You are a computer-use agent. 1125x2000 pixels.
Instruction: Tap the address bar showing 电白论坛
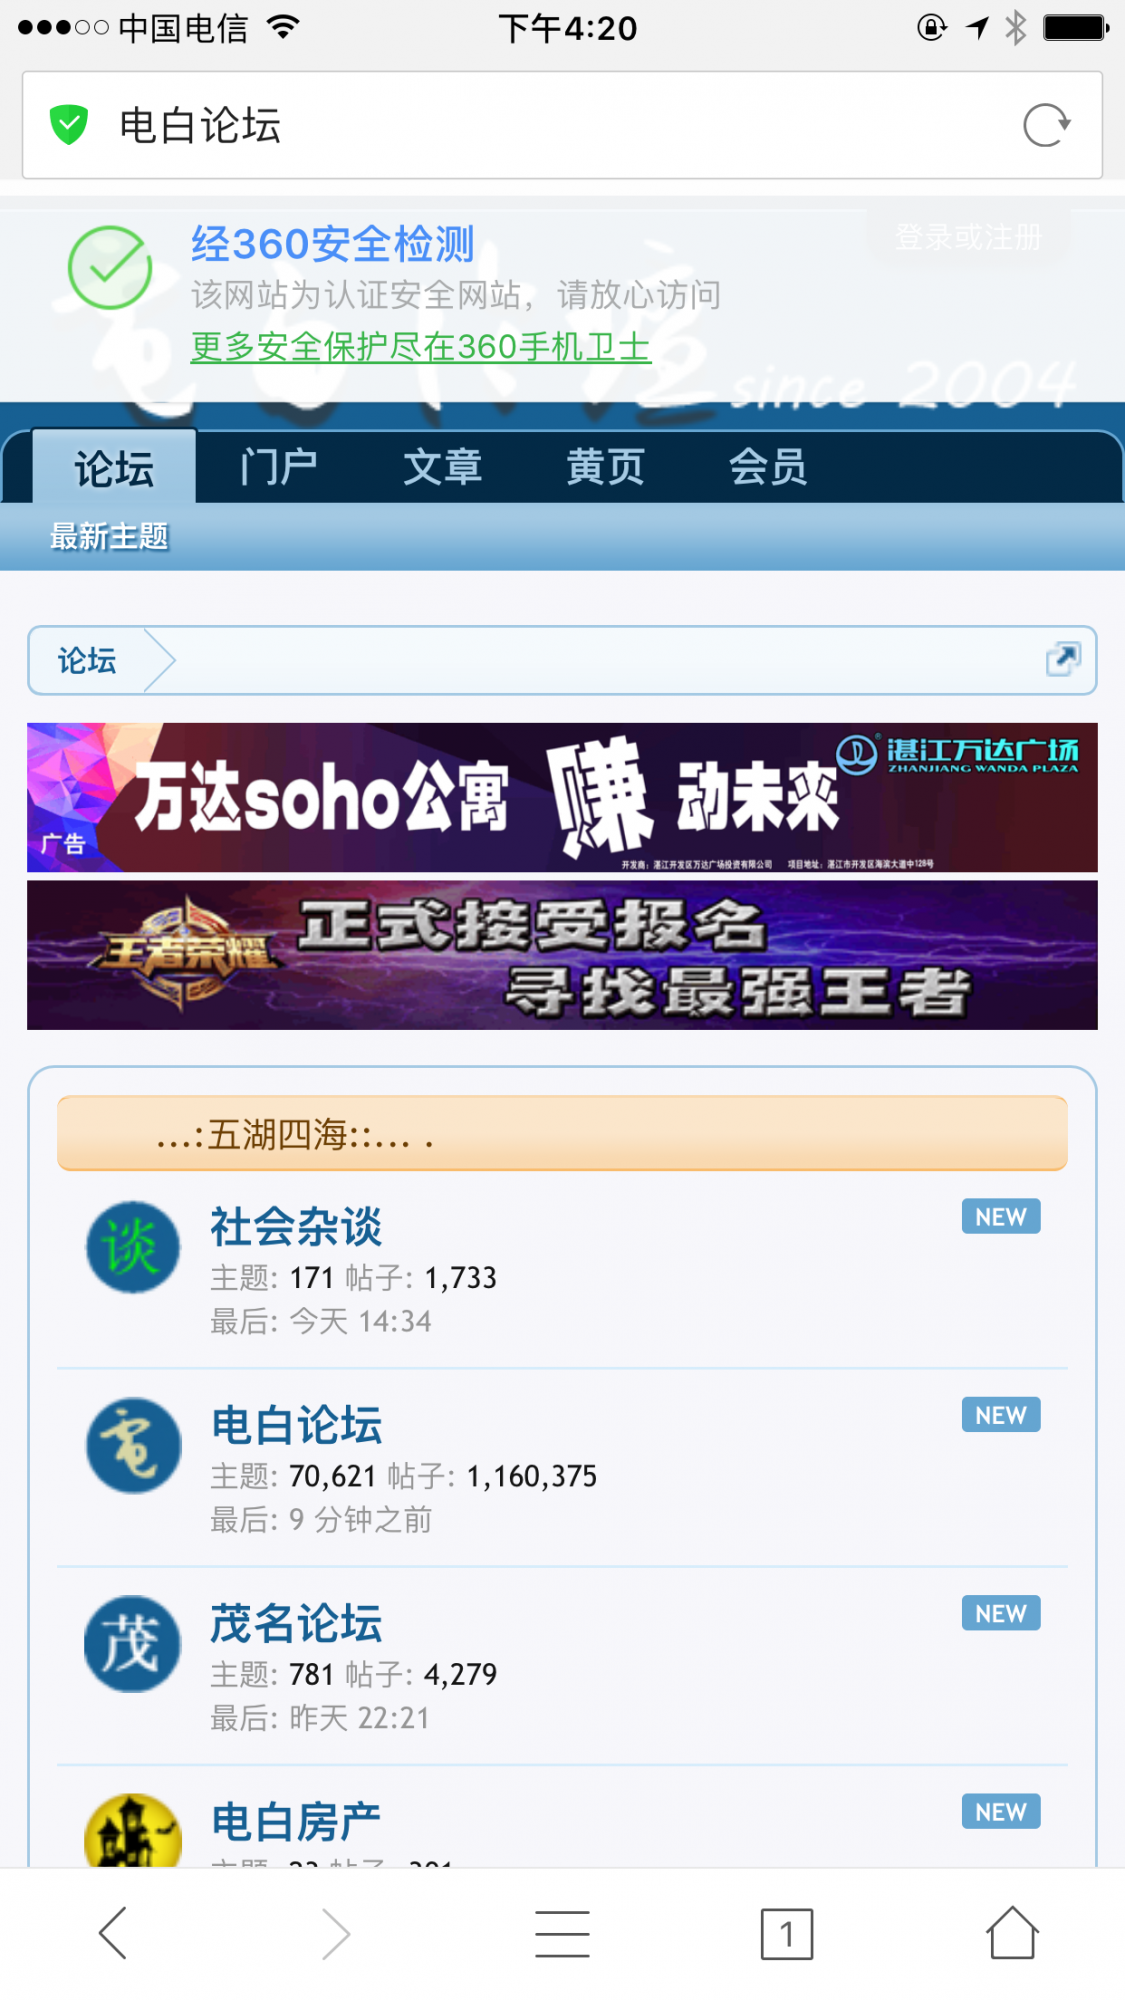[562, 125]
